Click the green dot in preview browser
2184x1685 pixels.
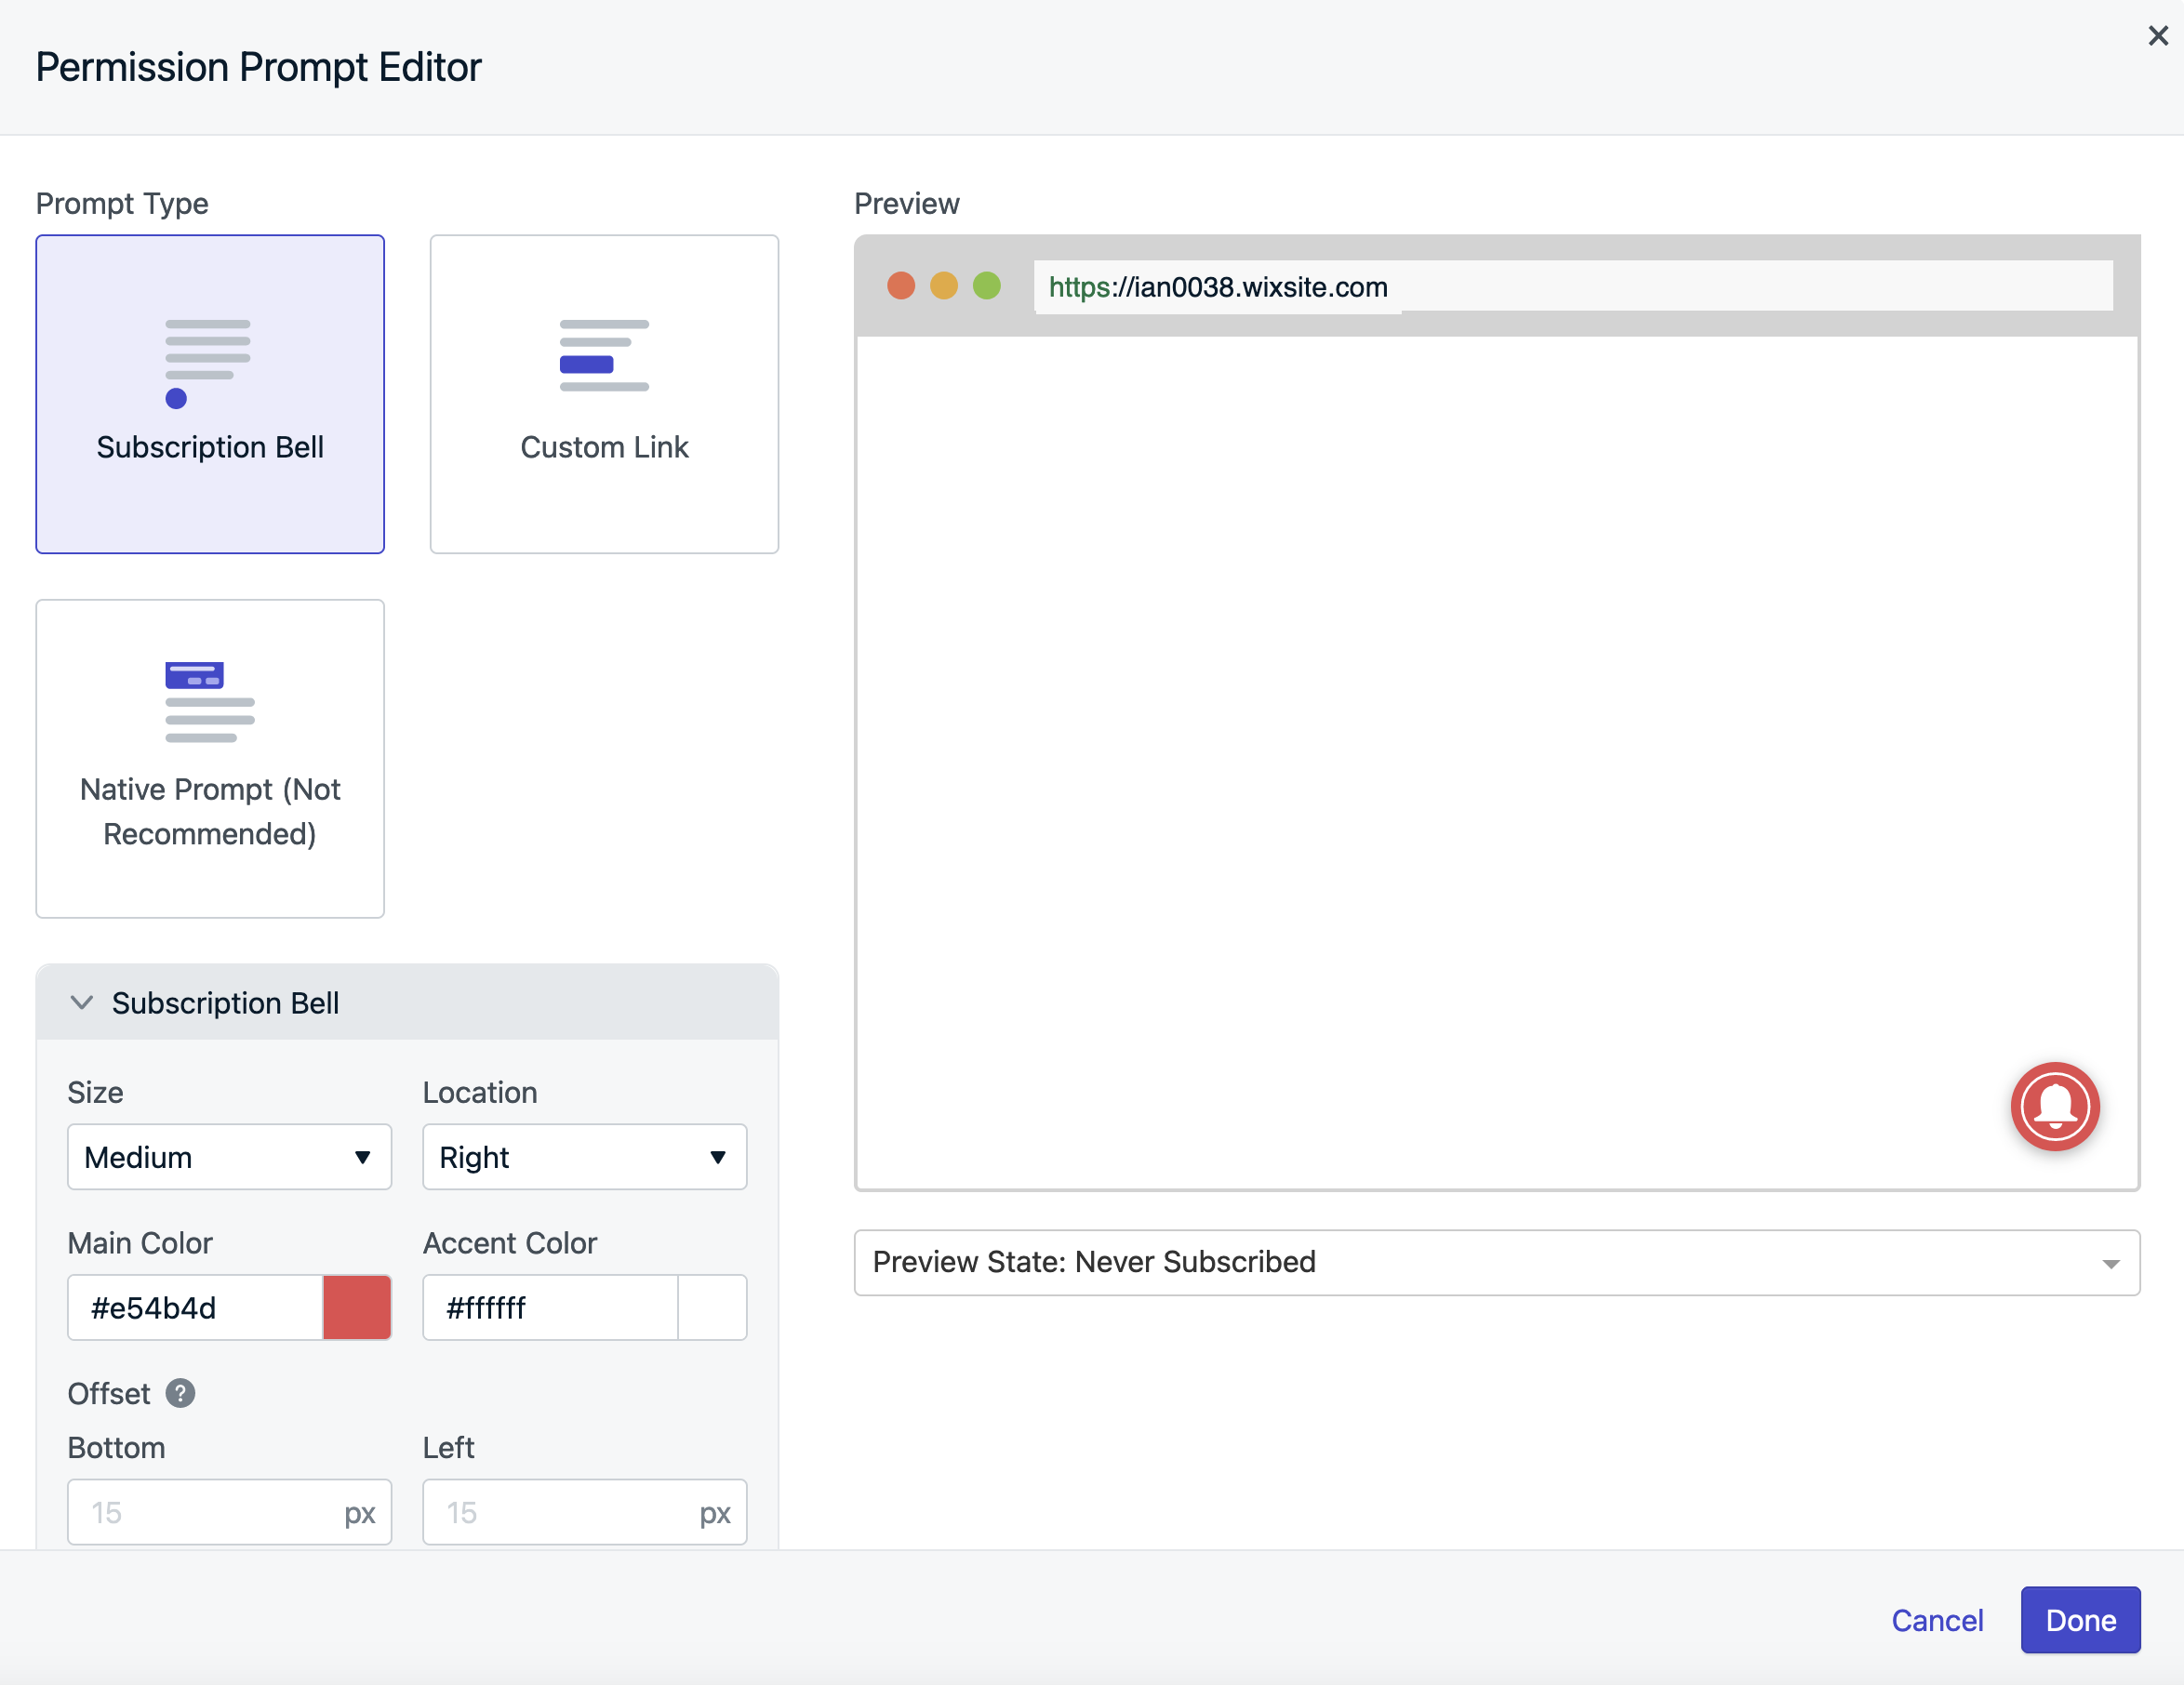pos(987,286)
